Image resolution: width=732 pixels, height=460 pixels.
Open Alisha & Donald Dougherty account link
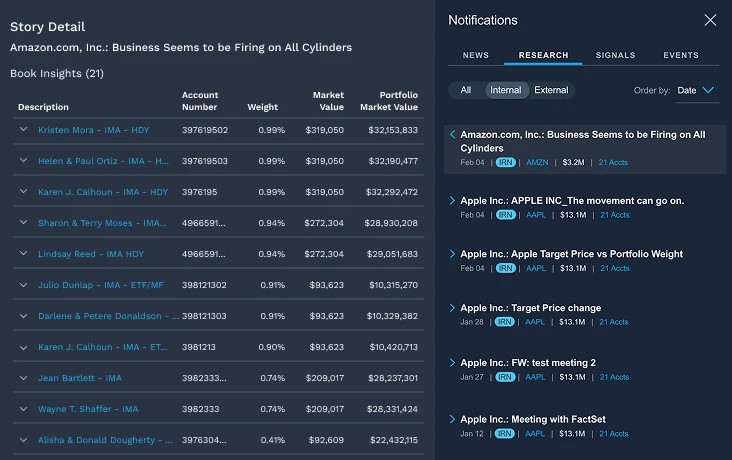[105, 440]
